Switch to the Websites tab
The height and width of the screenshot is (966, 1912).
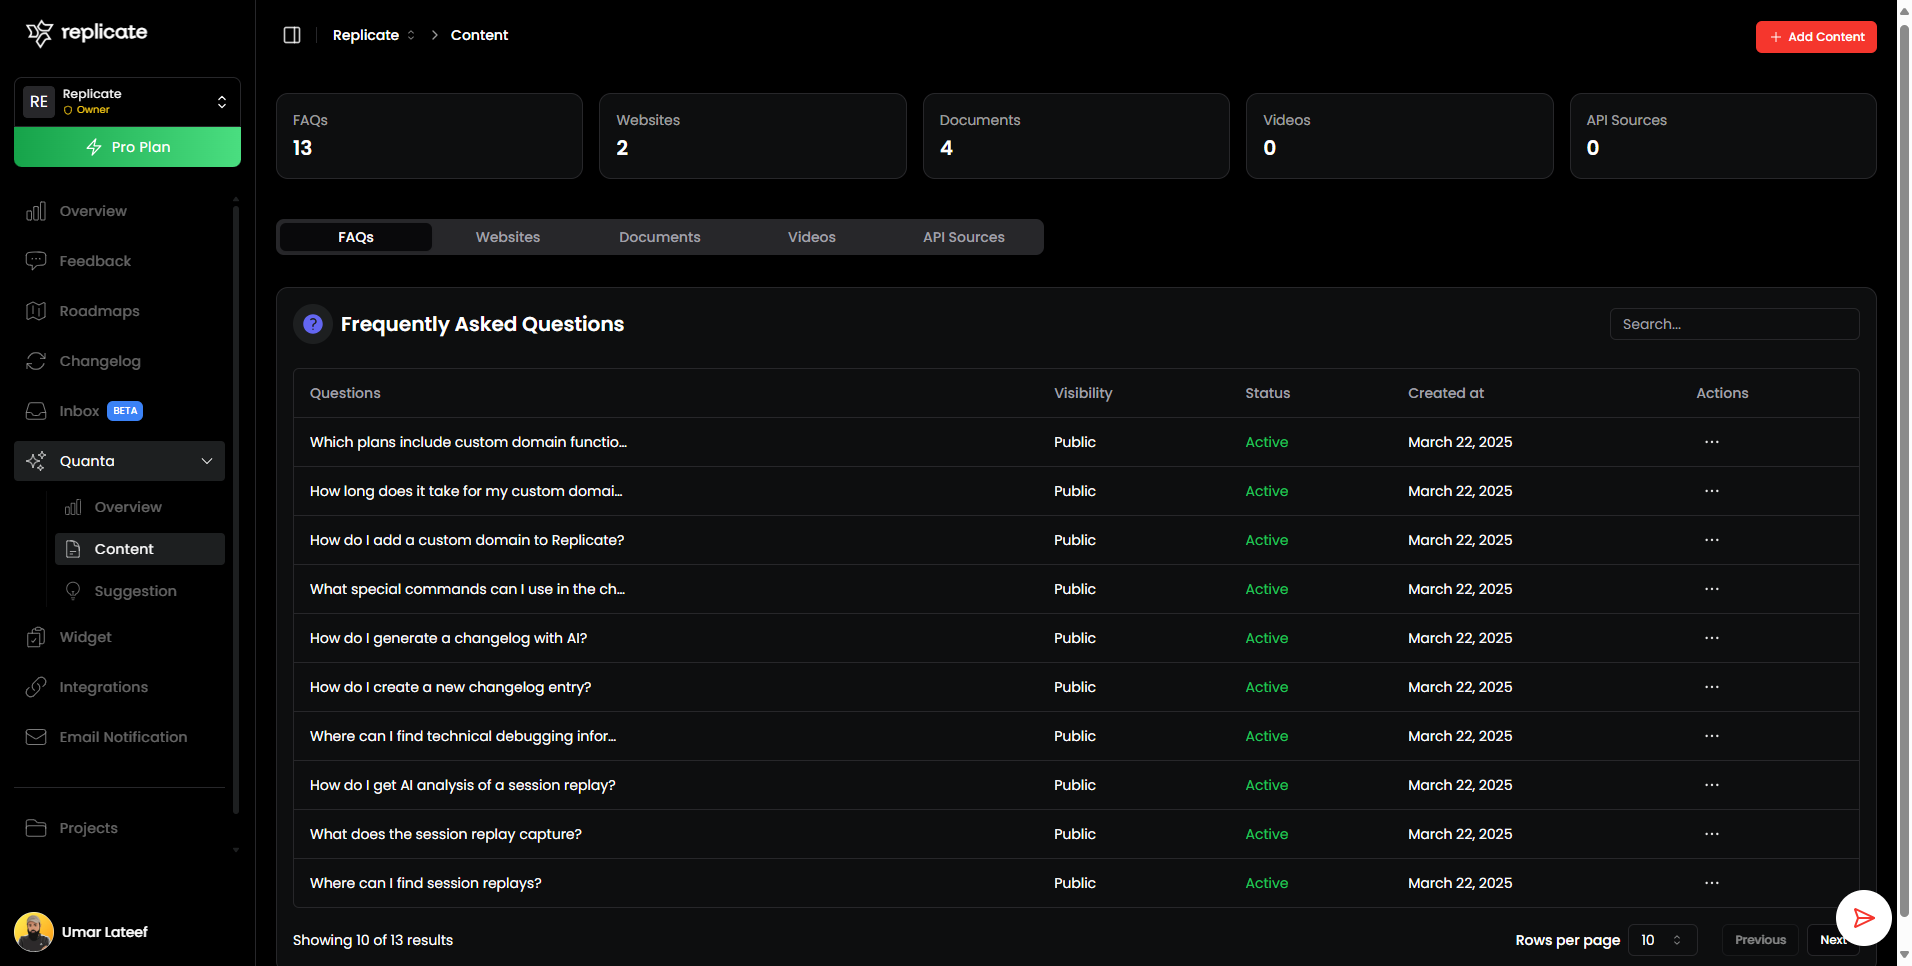click(508, 237)
